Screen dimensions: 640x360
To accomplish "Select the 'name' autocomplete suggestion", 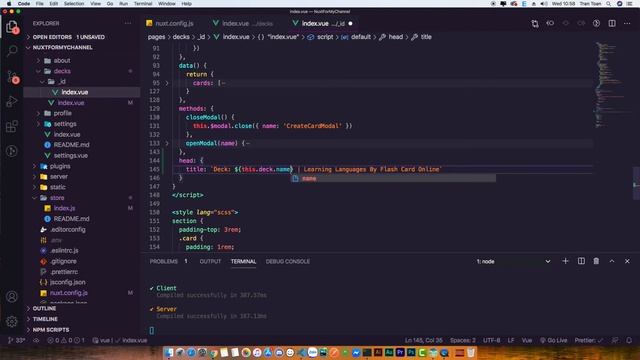I will tap(393, 178).
